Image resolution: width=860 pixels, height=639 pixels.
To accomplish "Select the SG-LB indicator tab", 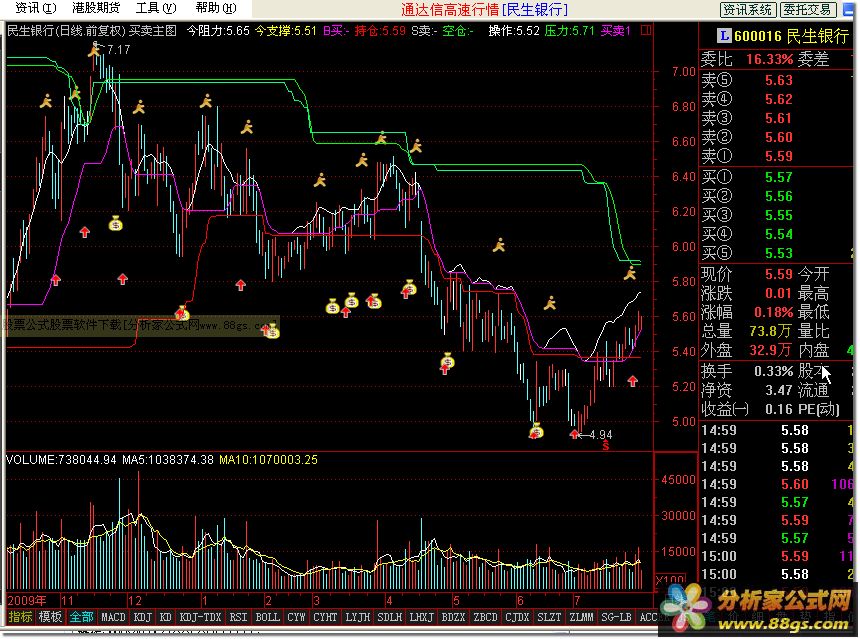I will [616, 618].
